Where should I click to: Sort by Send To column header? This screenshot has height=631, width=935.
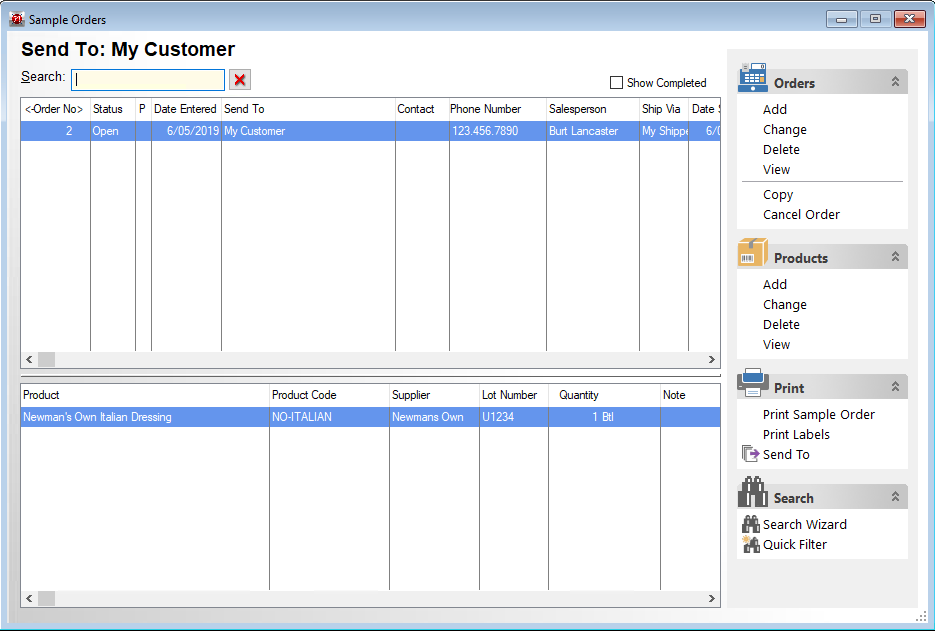tap(308, 109)
